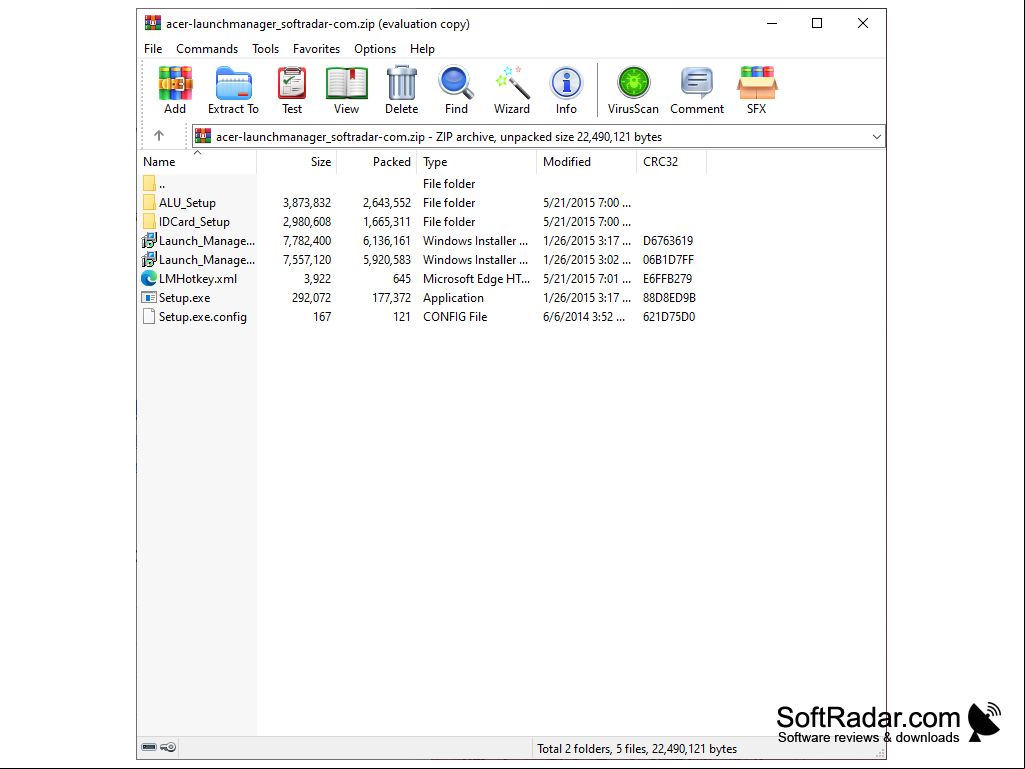Select the IDCard_Setup folder name
Image resolution: width=1025 pixels, height=769 pixels.
(x=194, y=222)
